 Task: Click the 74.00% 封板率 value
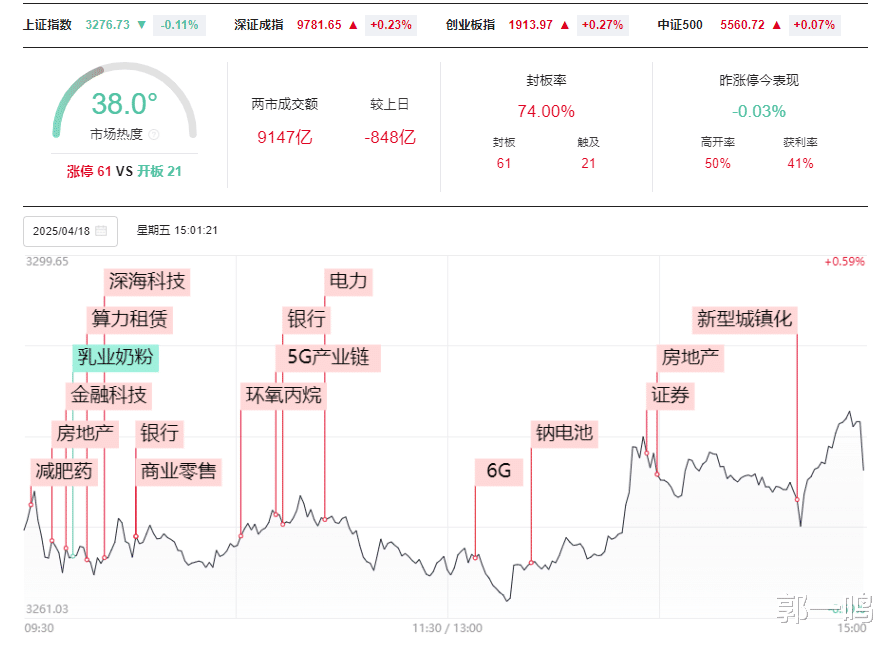pos(546,111)
